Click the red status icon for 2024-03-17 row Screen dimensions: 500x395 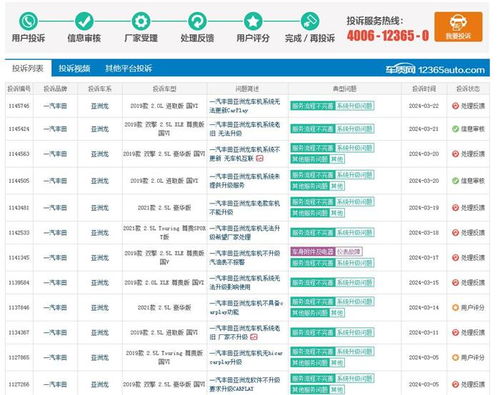pos(455,258)
